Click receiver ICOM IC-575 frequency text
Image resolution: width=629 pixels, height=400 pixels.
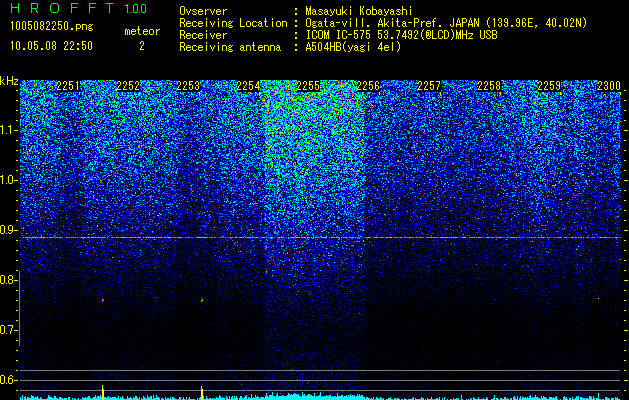(x=401, y=35)
